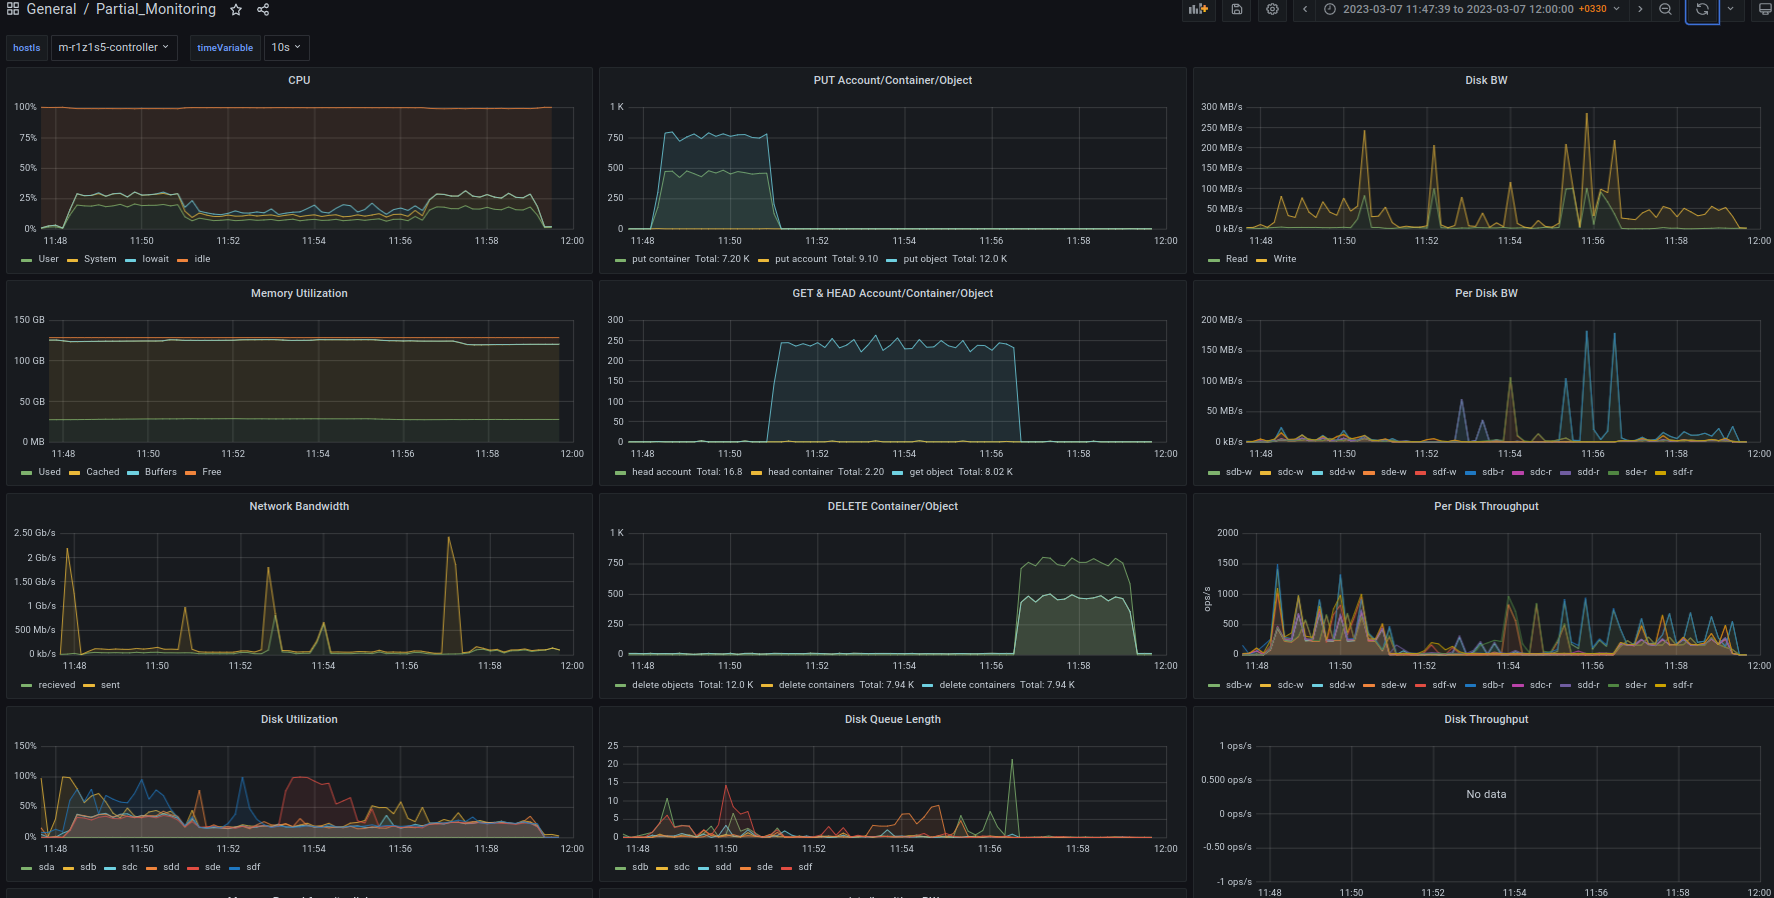Toggle Cached series in Memory Utilization legend

(102, 472)
